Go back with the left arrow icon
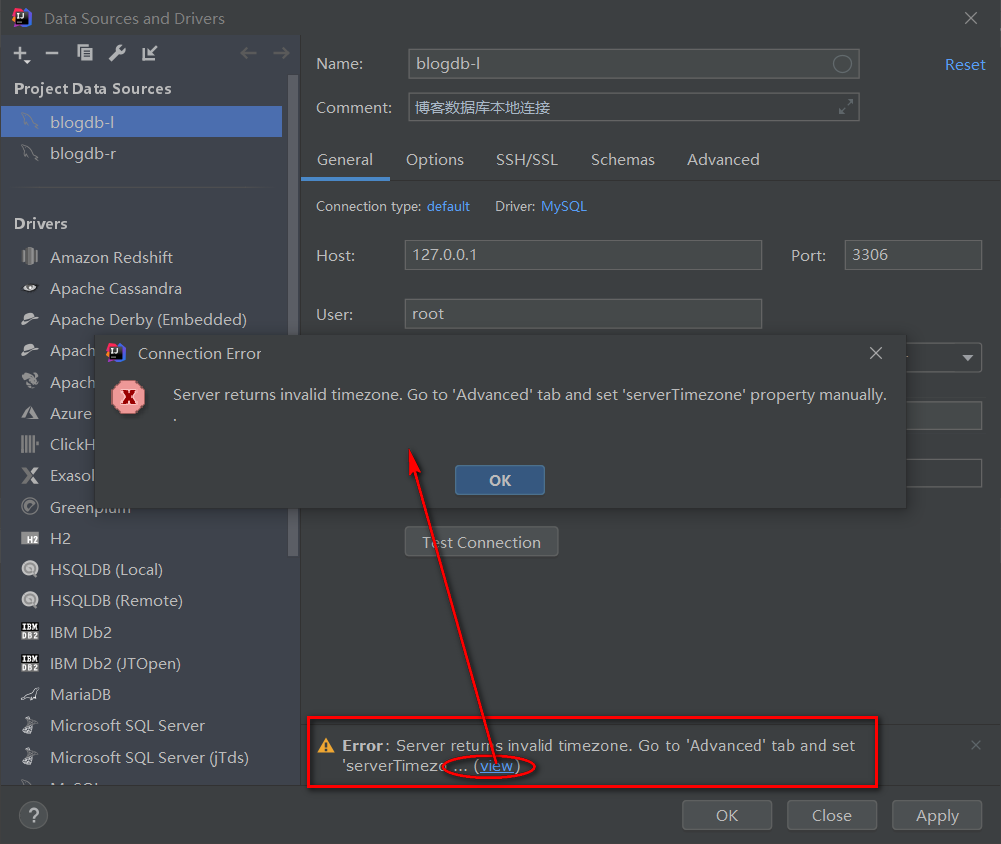The width and height of the screenshot is (1001, 844). [x=248, y=53]
